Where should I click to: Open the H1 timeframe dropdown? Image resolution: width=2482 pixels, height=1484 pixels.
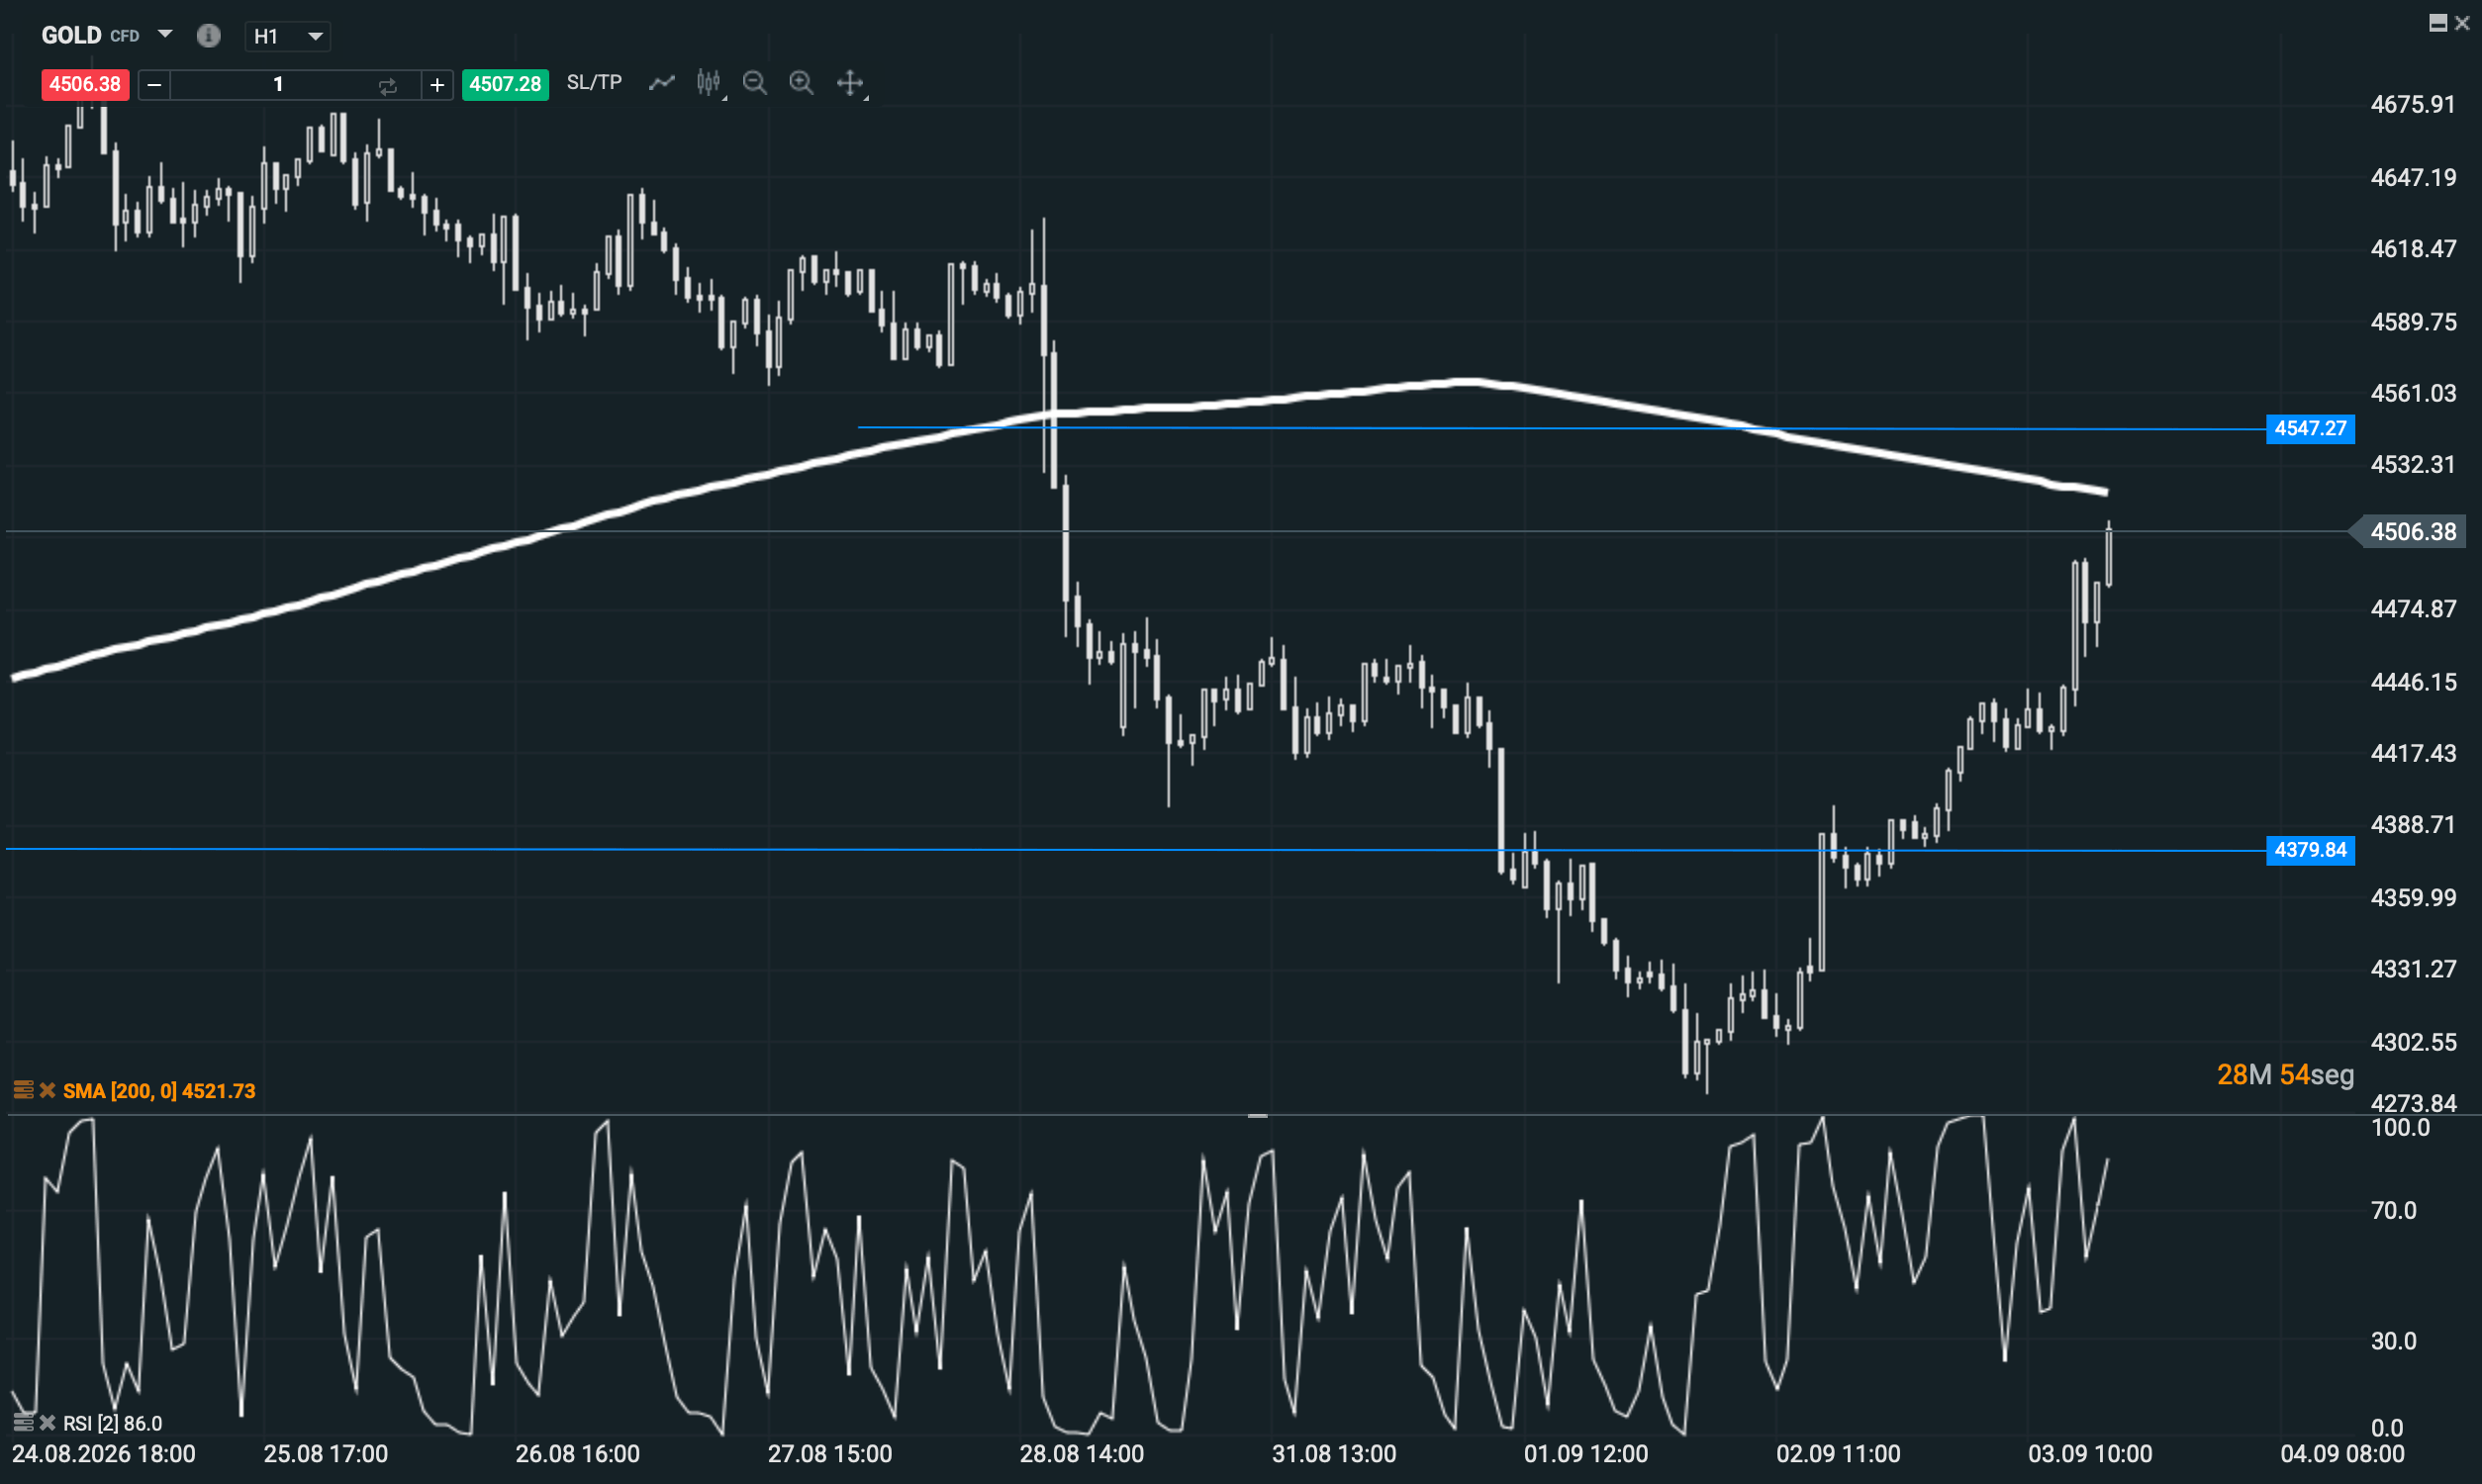click(288, 37)
